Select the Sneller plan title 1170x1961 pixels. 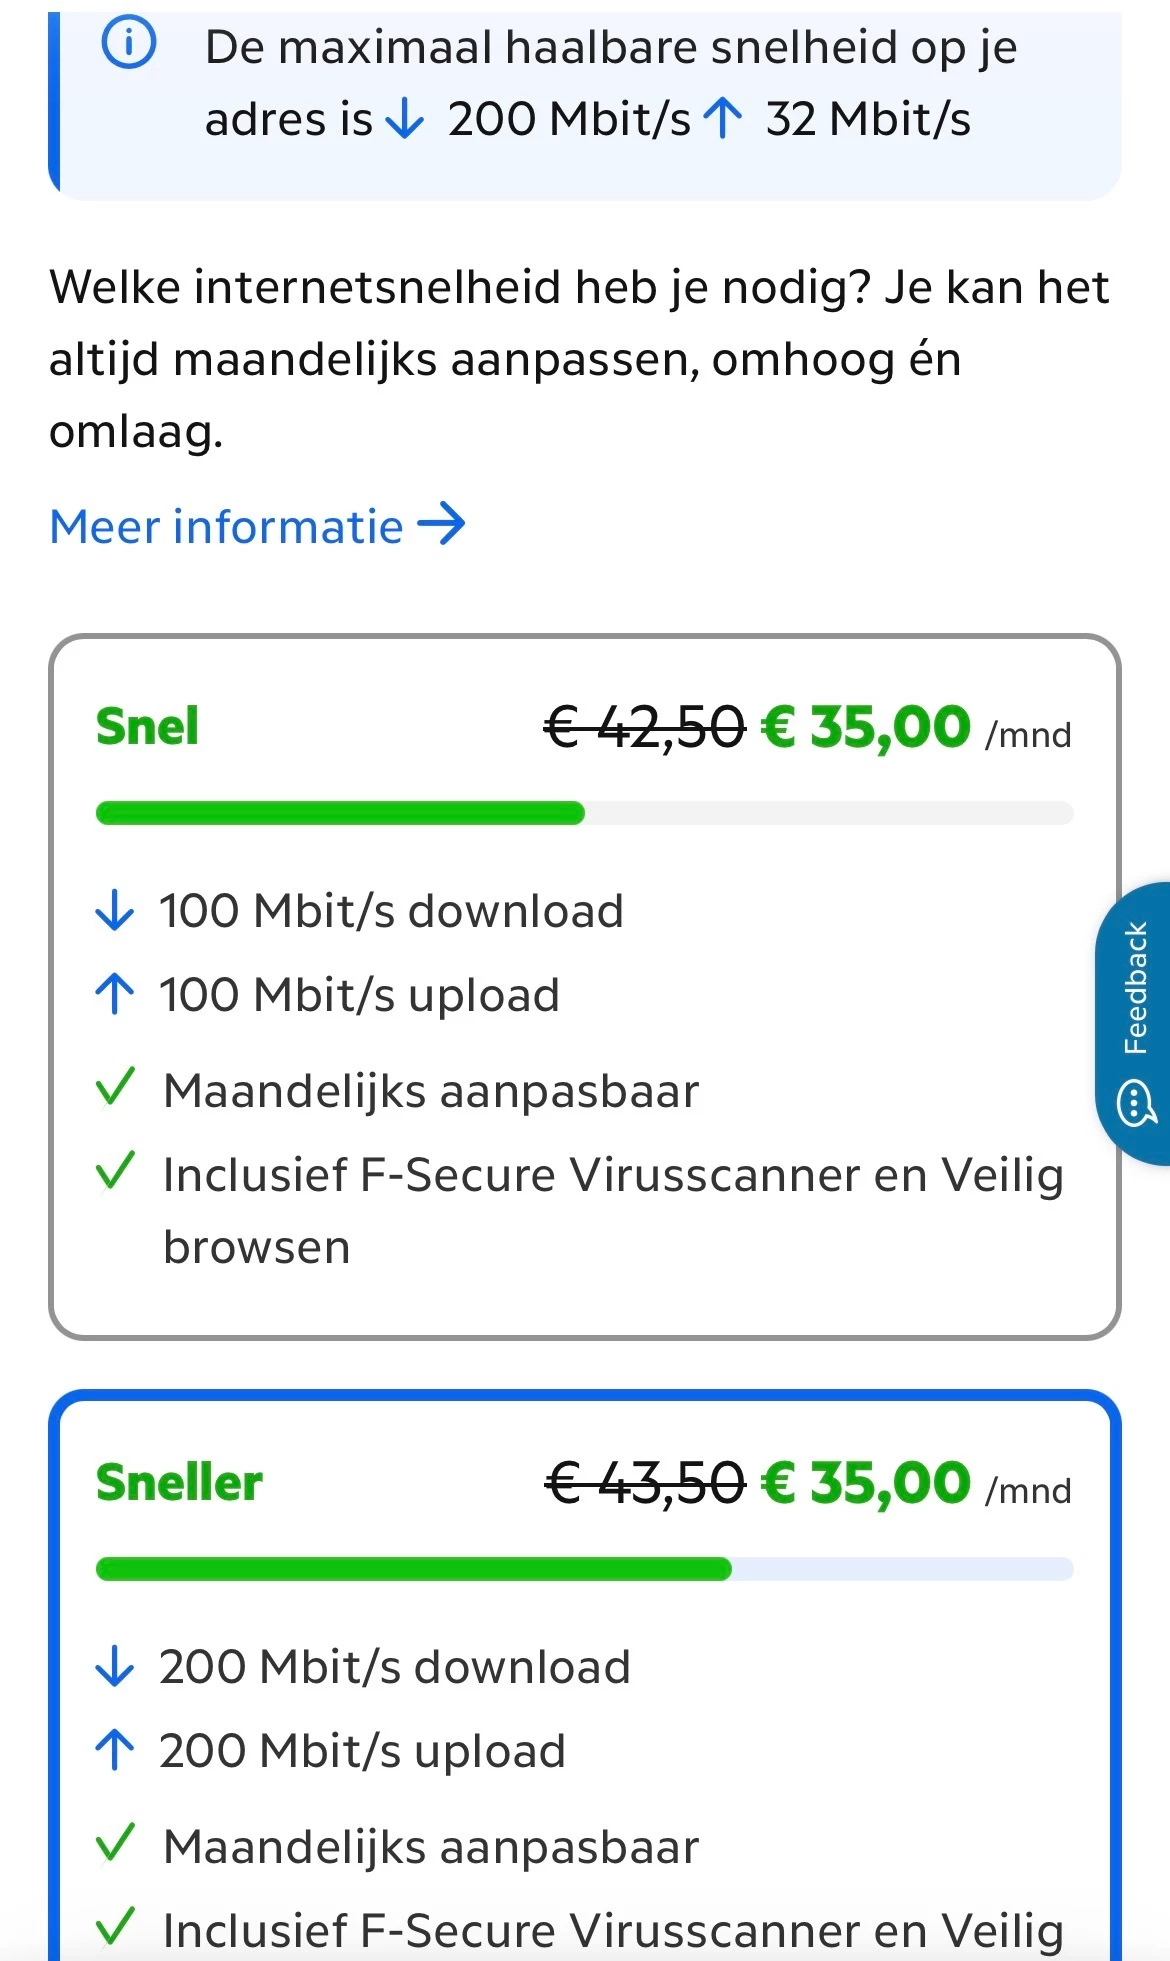coord(179,1482)
